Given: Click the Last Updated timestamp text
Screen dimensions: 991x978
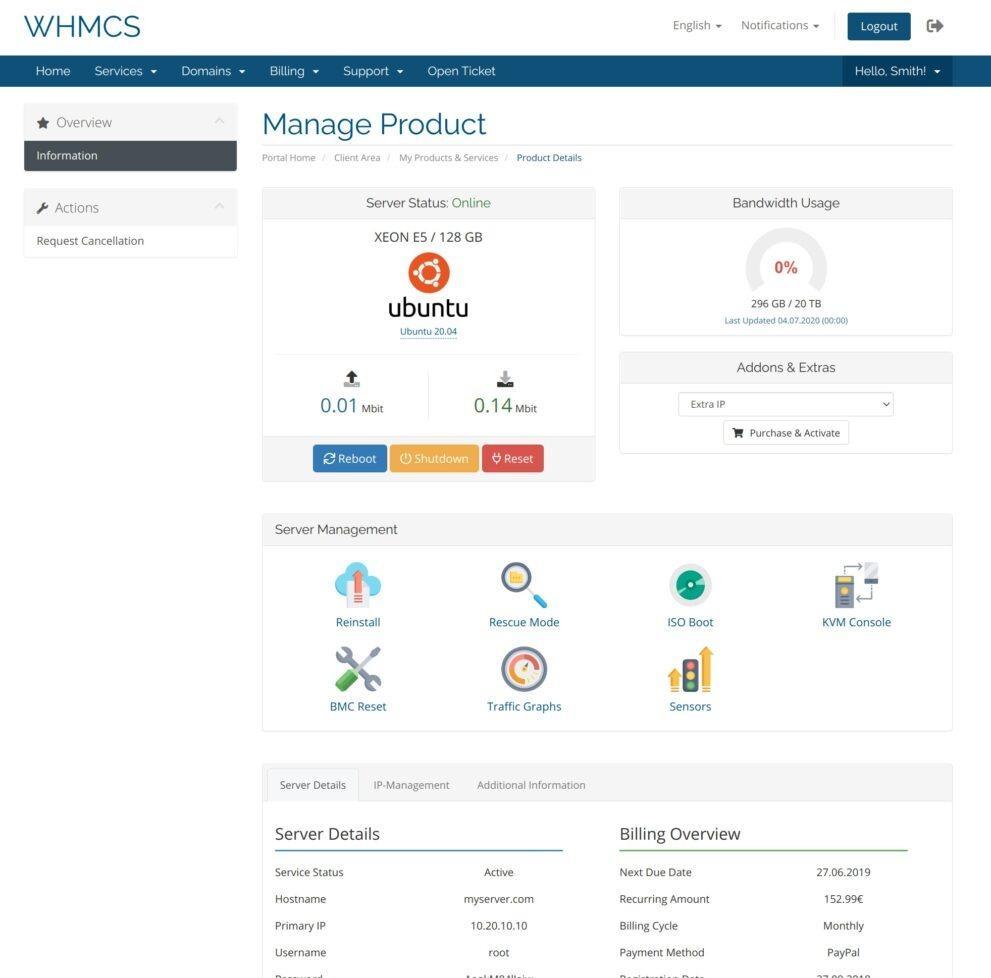Looking at the screenshot, I should tap(786, 321).
